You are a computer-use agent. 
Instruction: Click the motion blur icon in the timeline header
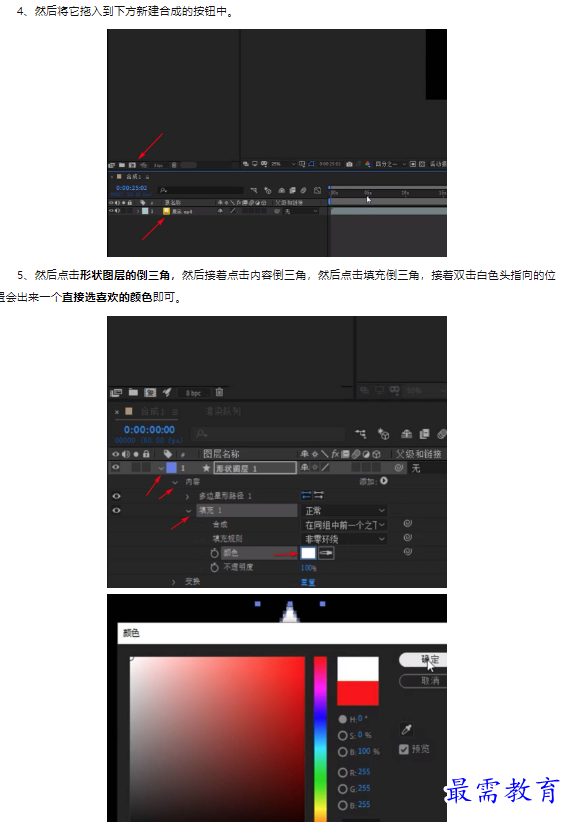tap(442, 434)
